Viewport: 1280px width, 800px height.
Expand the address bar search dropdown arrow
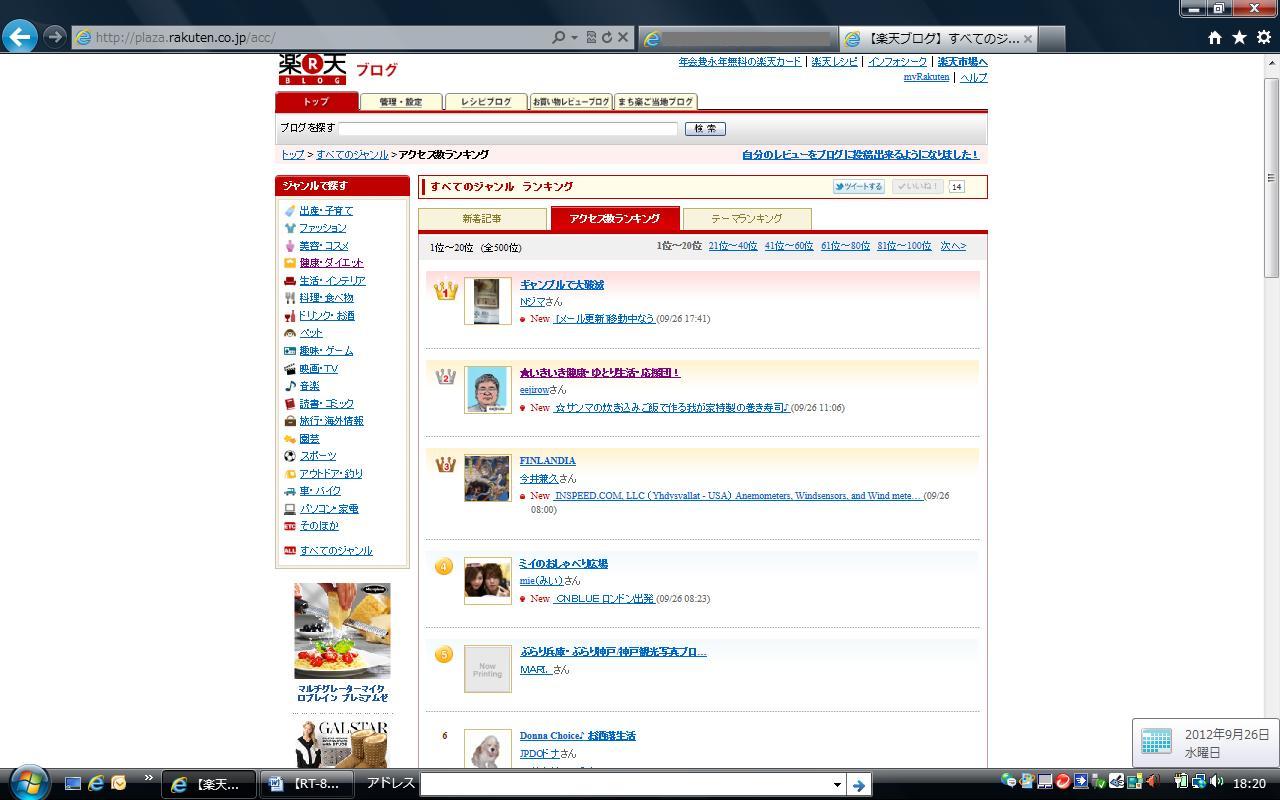(574, 37)
